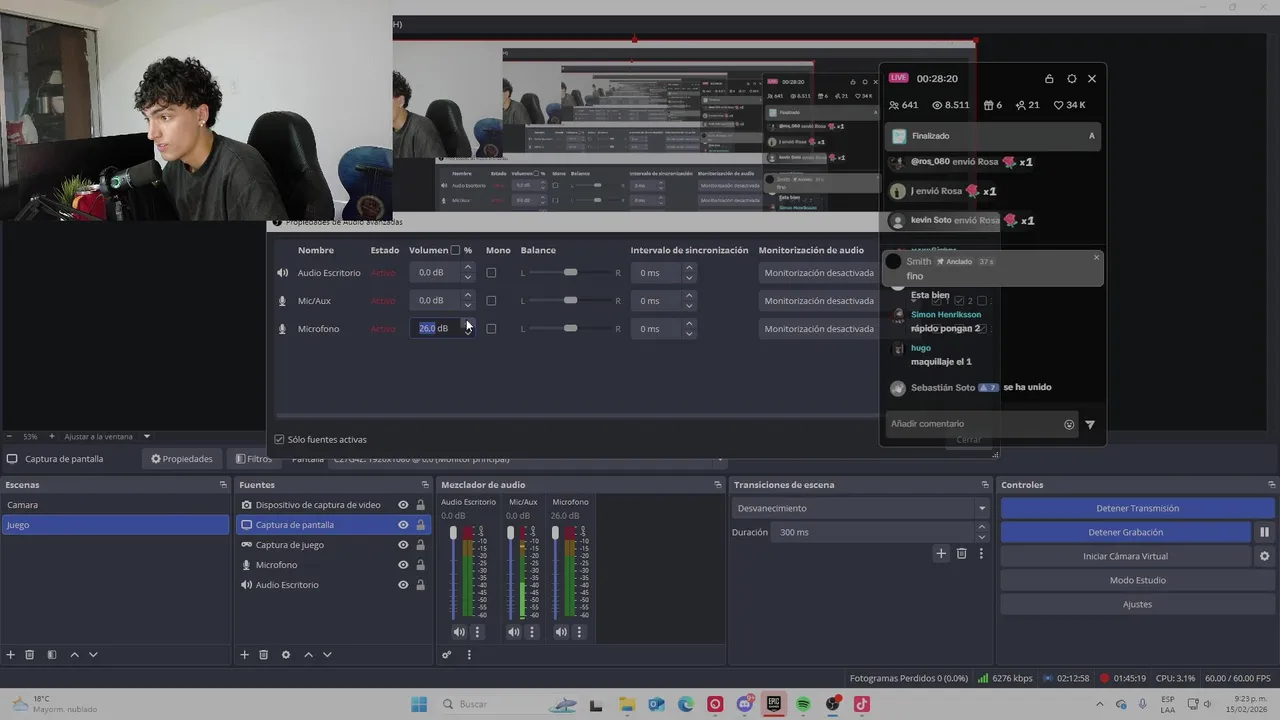Open virtual camera settings gear
Screen dimensions: 1280x720
point(1264,556)
